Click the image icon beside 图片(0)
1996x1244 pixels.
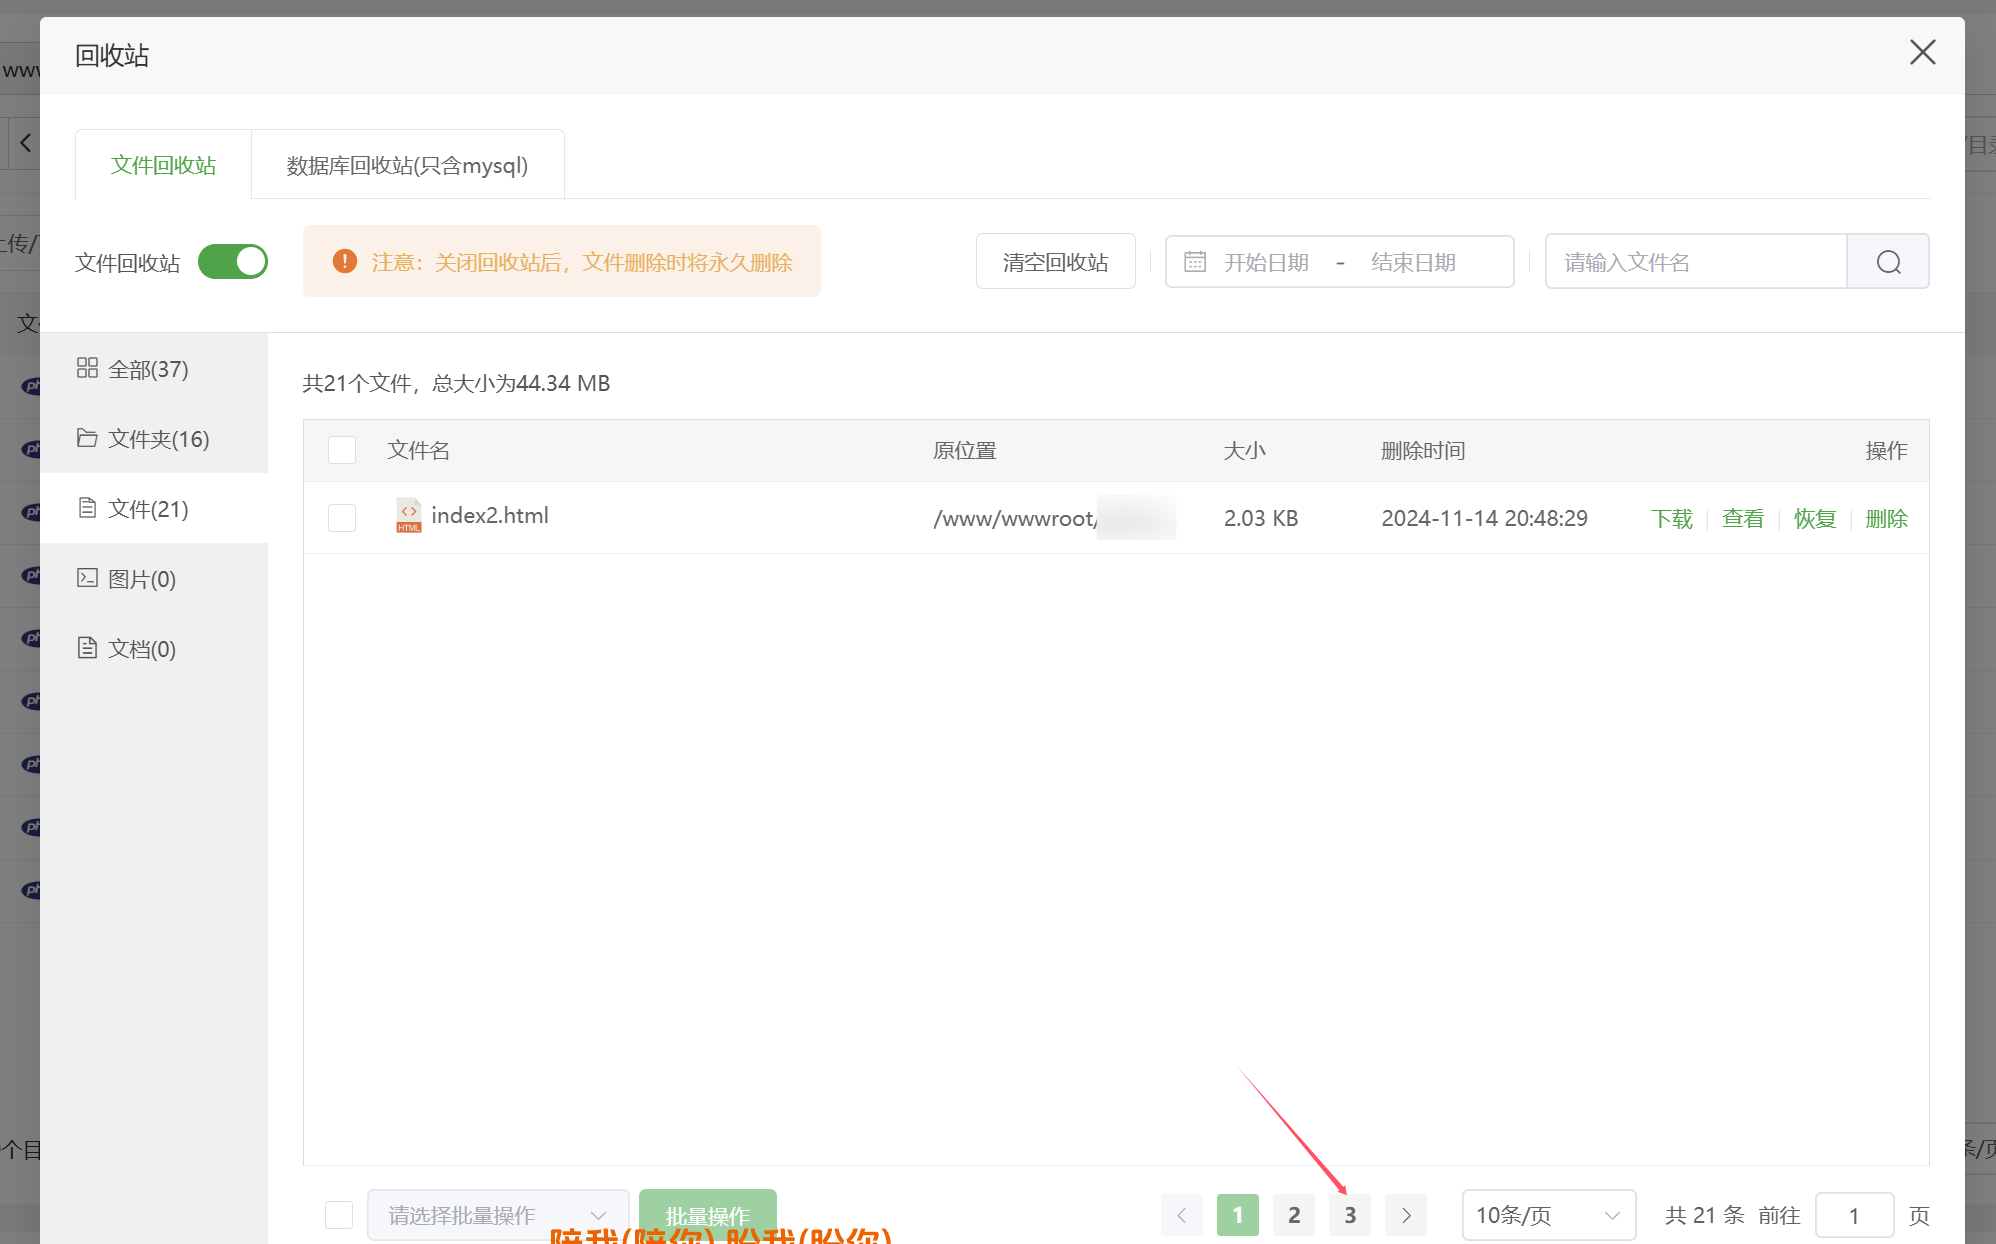(87, 578)
